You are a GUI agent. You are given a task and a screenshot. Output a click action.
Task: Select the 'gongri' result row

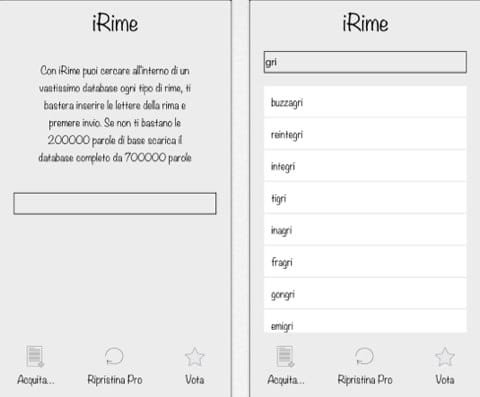coord(365,294)
